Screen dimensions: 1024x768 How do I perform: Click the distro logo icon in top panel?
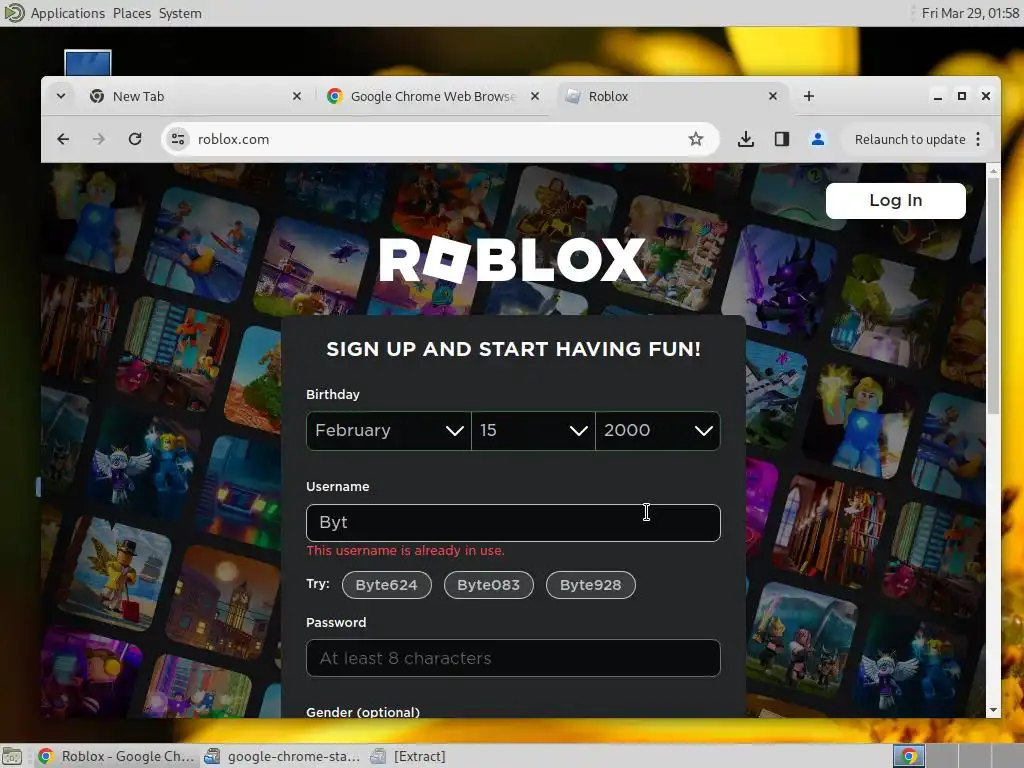[14, 13]
